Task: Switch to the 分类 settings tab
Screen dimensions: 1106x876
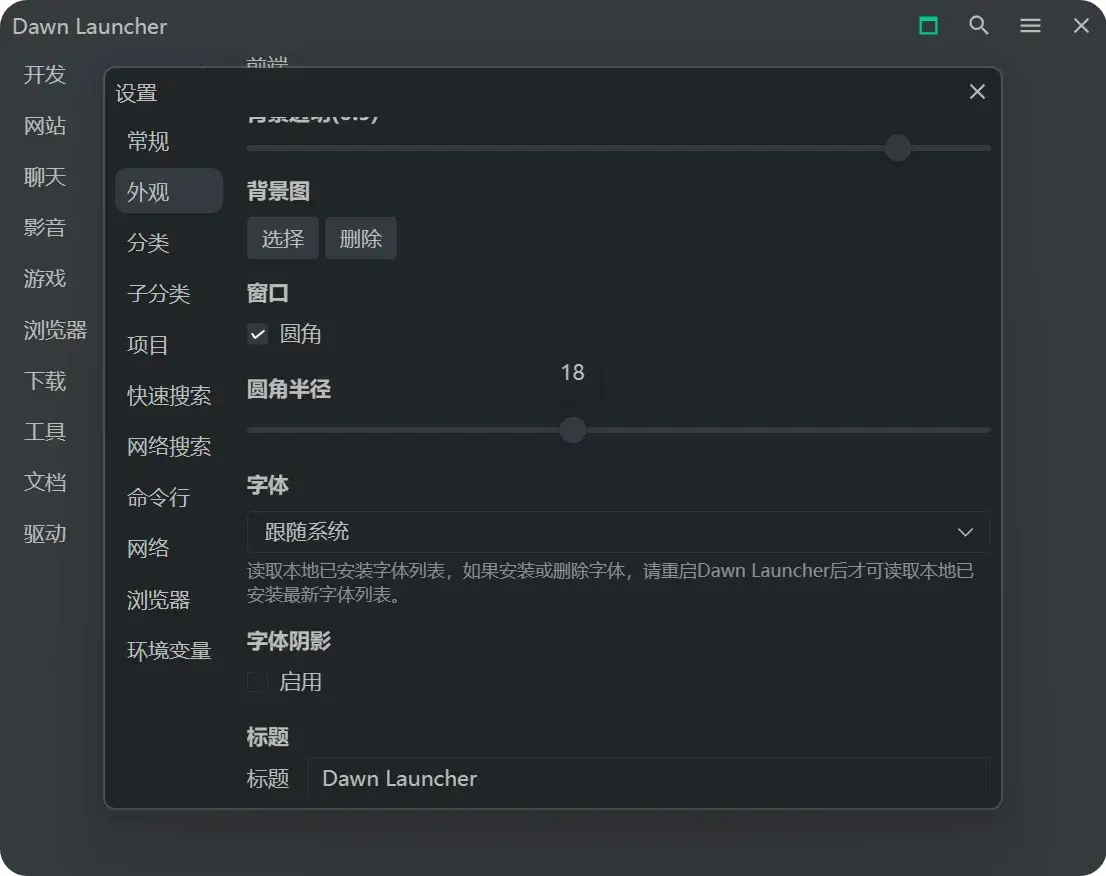Action: pos(169,243)
